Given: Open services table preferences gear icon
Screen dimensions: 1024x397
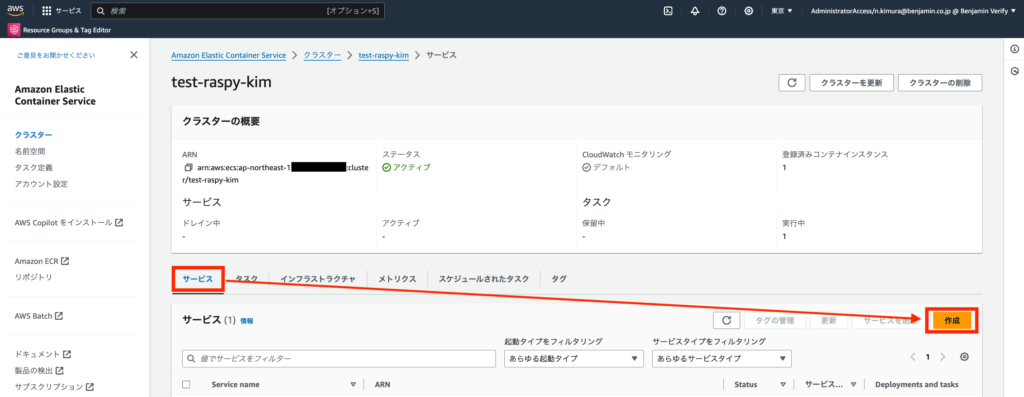Looking at the screenshot, I should [x=964, y=357].
